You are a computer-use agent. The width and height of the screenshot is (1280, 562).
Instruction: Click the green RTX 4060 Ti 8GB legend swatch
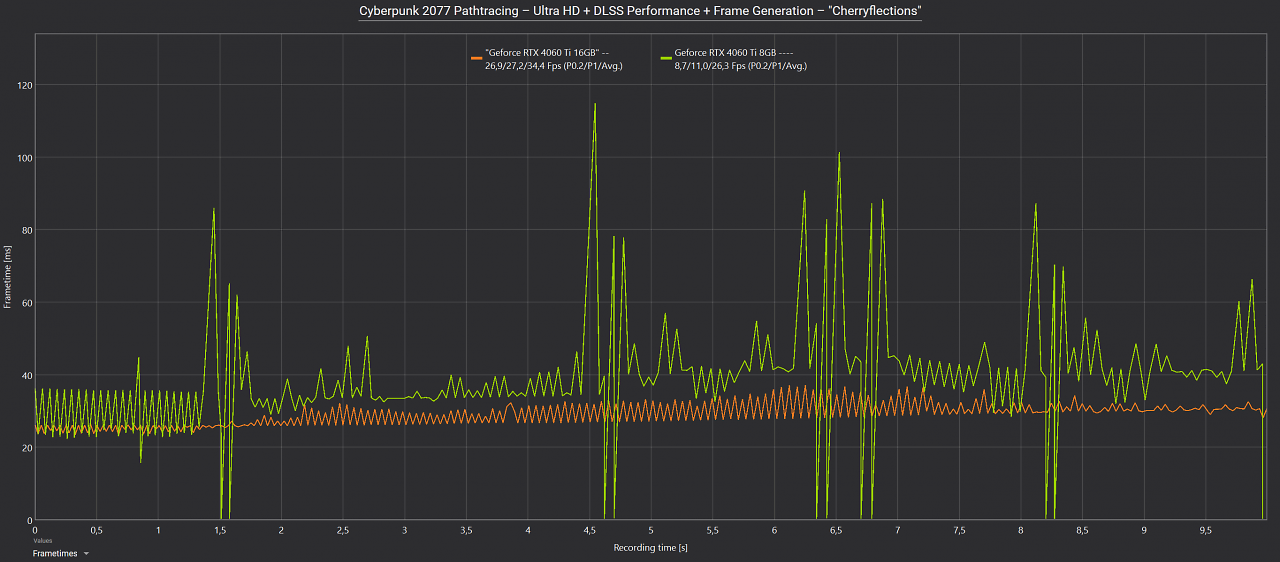point(666,59)
